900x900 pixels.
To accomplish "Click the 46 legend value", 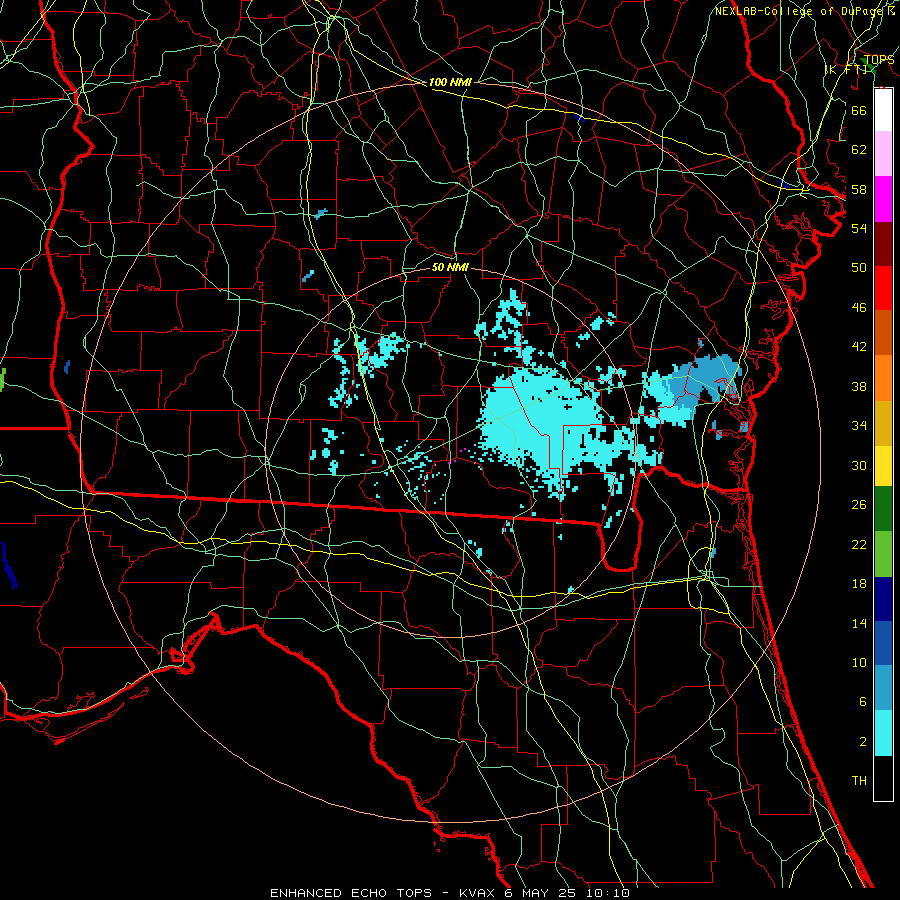I will coord(859,308).
